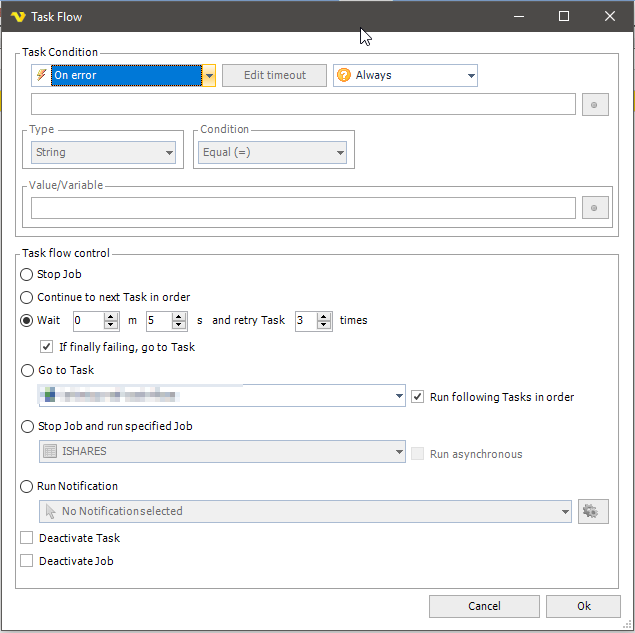Viewport: 635px width, 633px height.
Task: Click variable picker button in Value/Variable section
Action: (x=595, y=207)
